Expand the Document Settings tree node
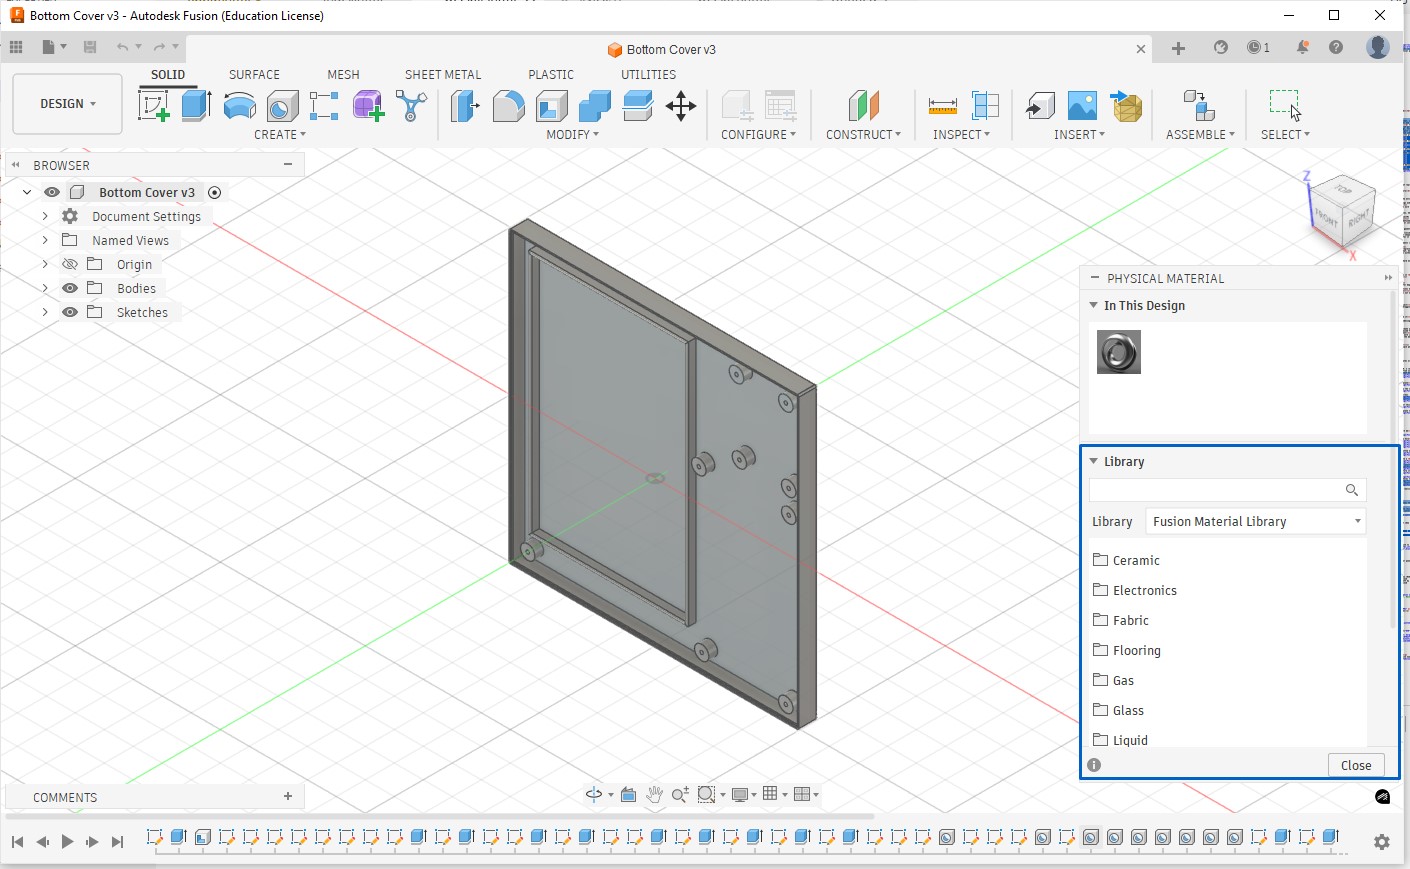 click(x=45, y=216)
